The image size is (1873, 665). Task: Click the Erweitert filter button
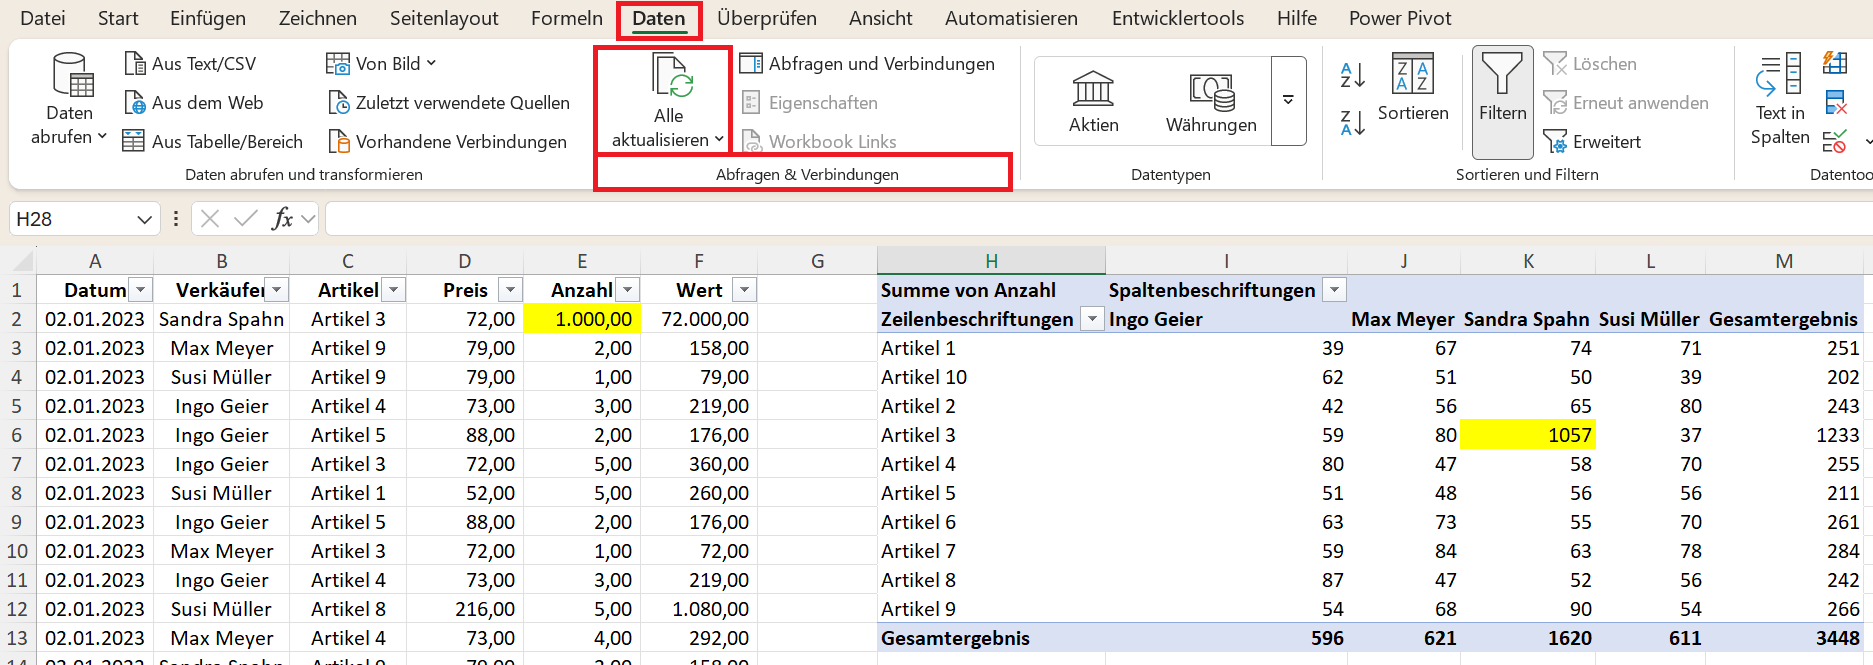(1593, 142)
